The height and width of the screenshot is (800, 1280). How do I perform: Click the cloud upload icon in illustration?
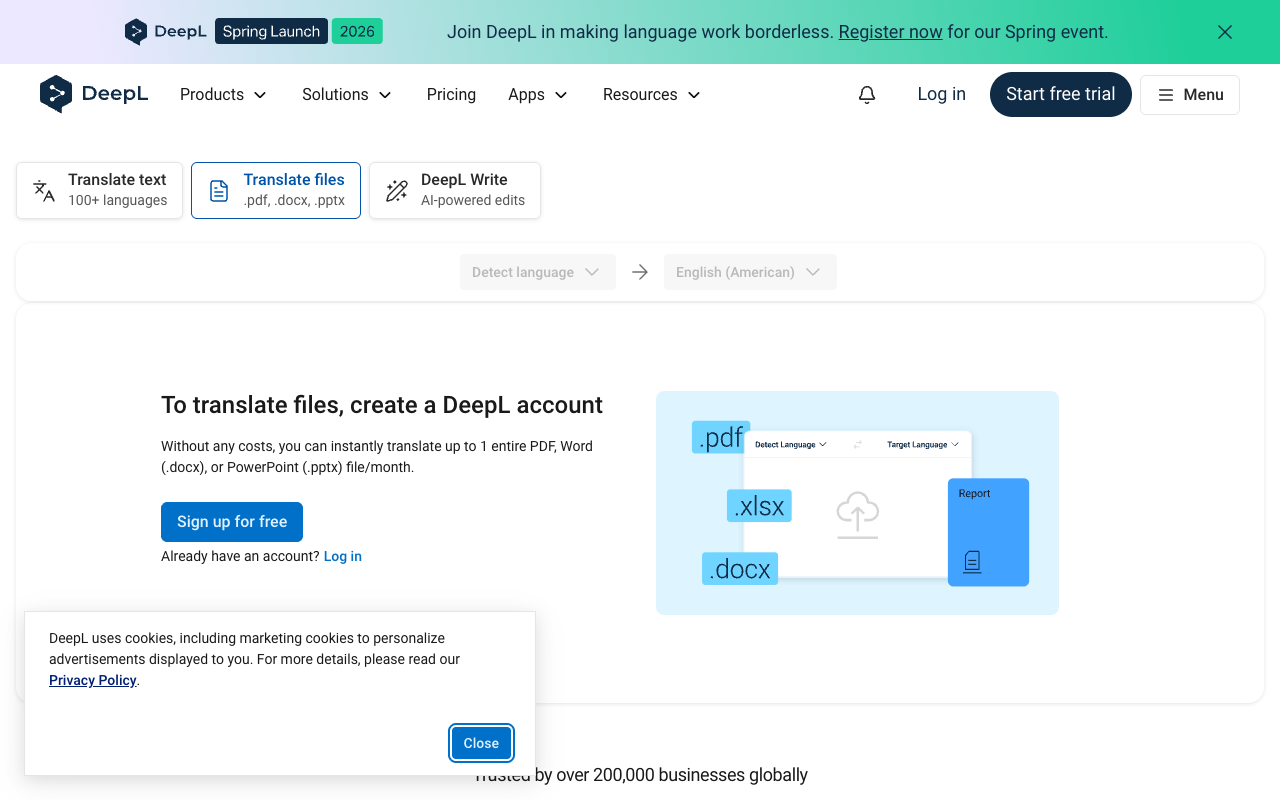(x=856, y=517)
